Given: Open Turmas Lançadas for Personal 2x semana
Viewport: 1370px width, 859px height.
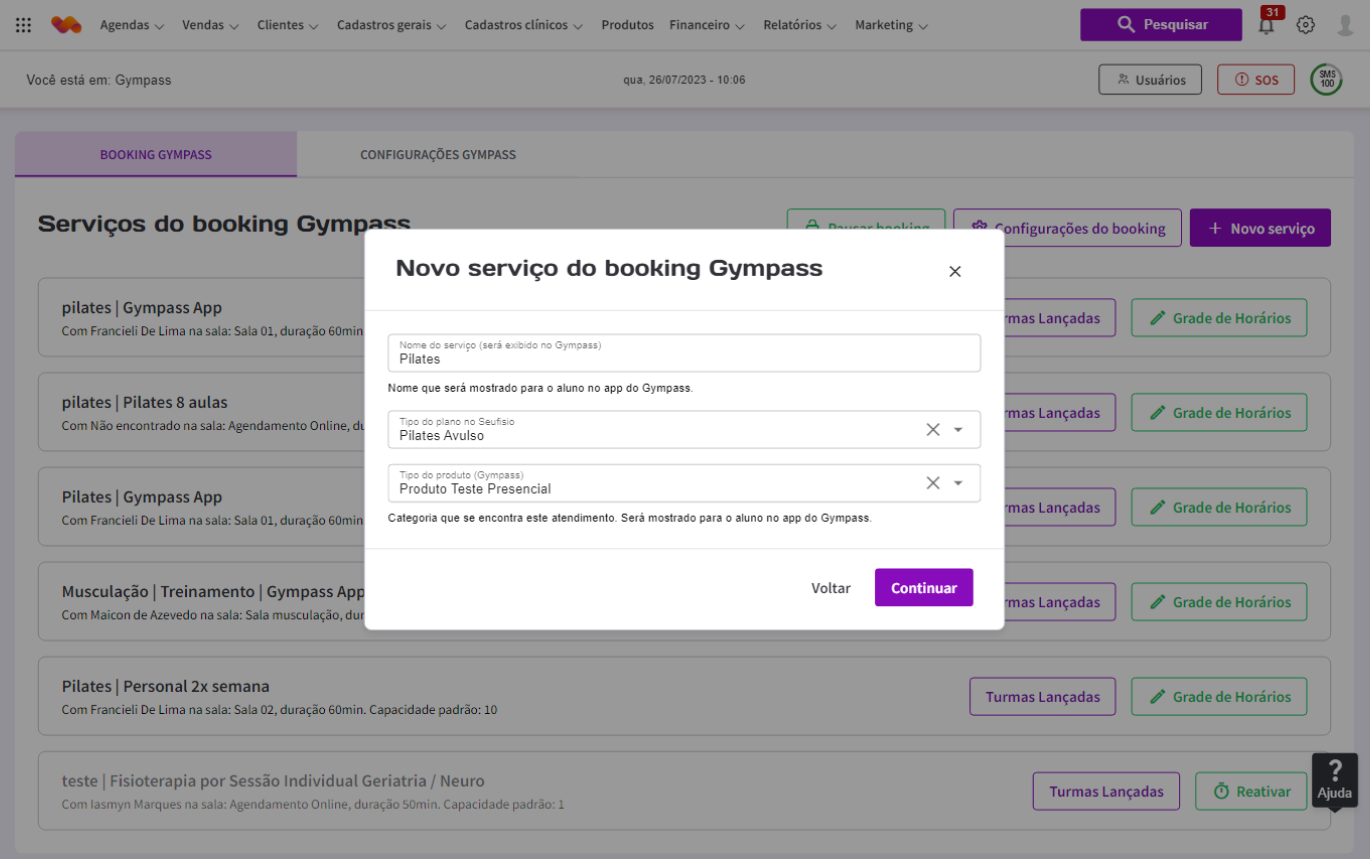Looking at the screenshot, I should click(x=1042, y=696).
